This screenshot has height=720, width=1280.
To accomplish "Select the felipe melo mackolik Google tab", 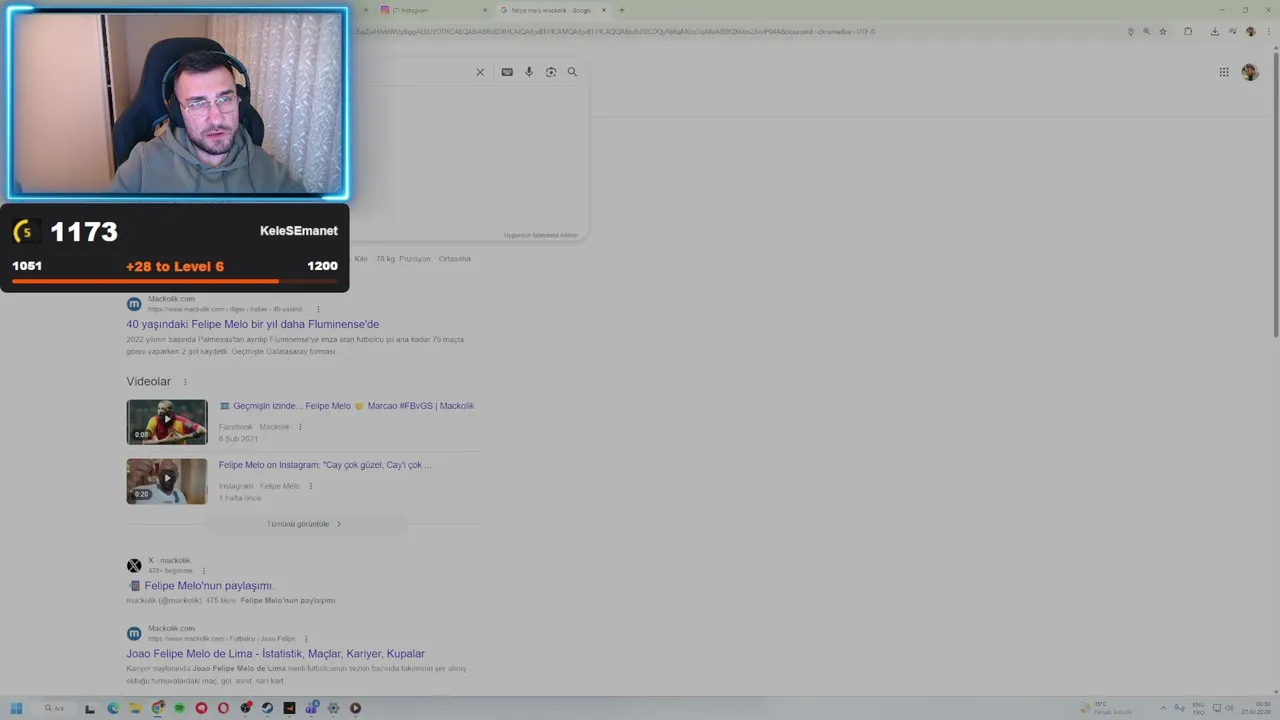I will coord(553,10).
